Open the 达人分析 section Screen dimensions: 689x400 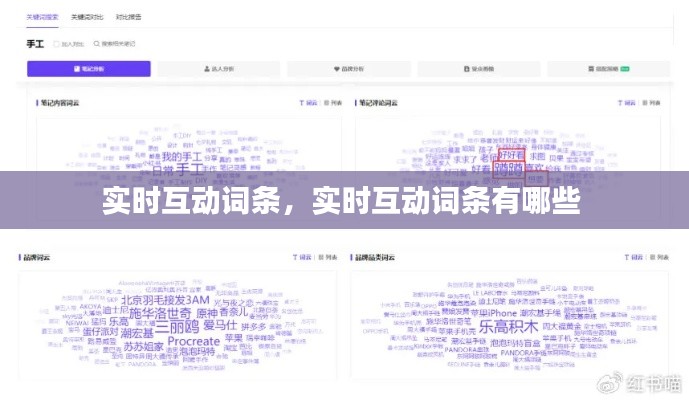pyautogui.click(x=217, y=70)
